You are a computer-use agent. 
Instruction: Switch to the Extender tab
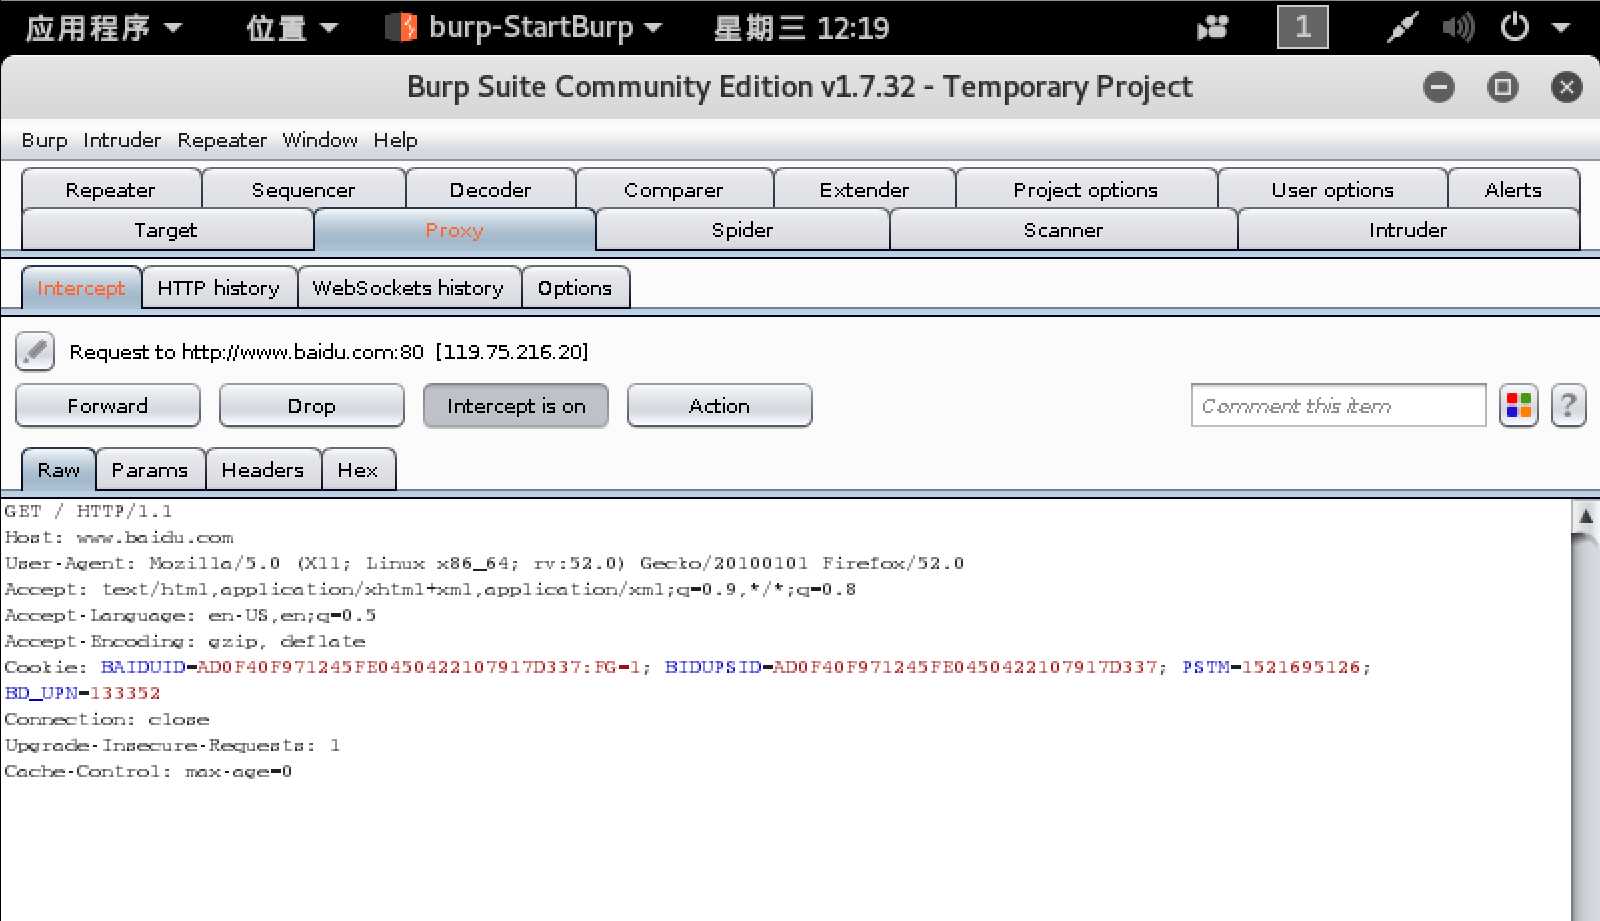865,190
